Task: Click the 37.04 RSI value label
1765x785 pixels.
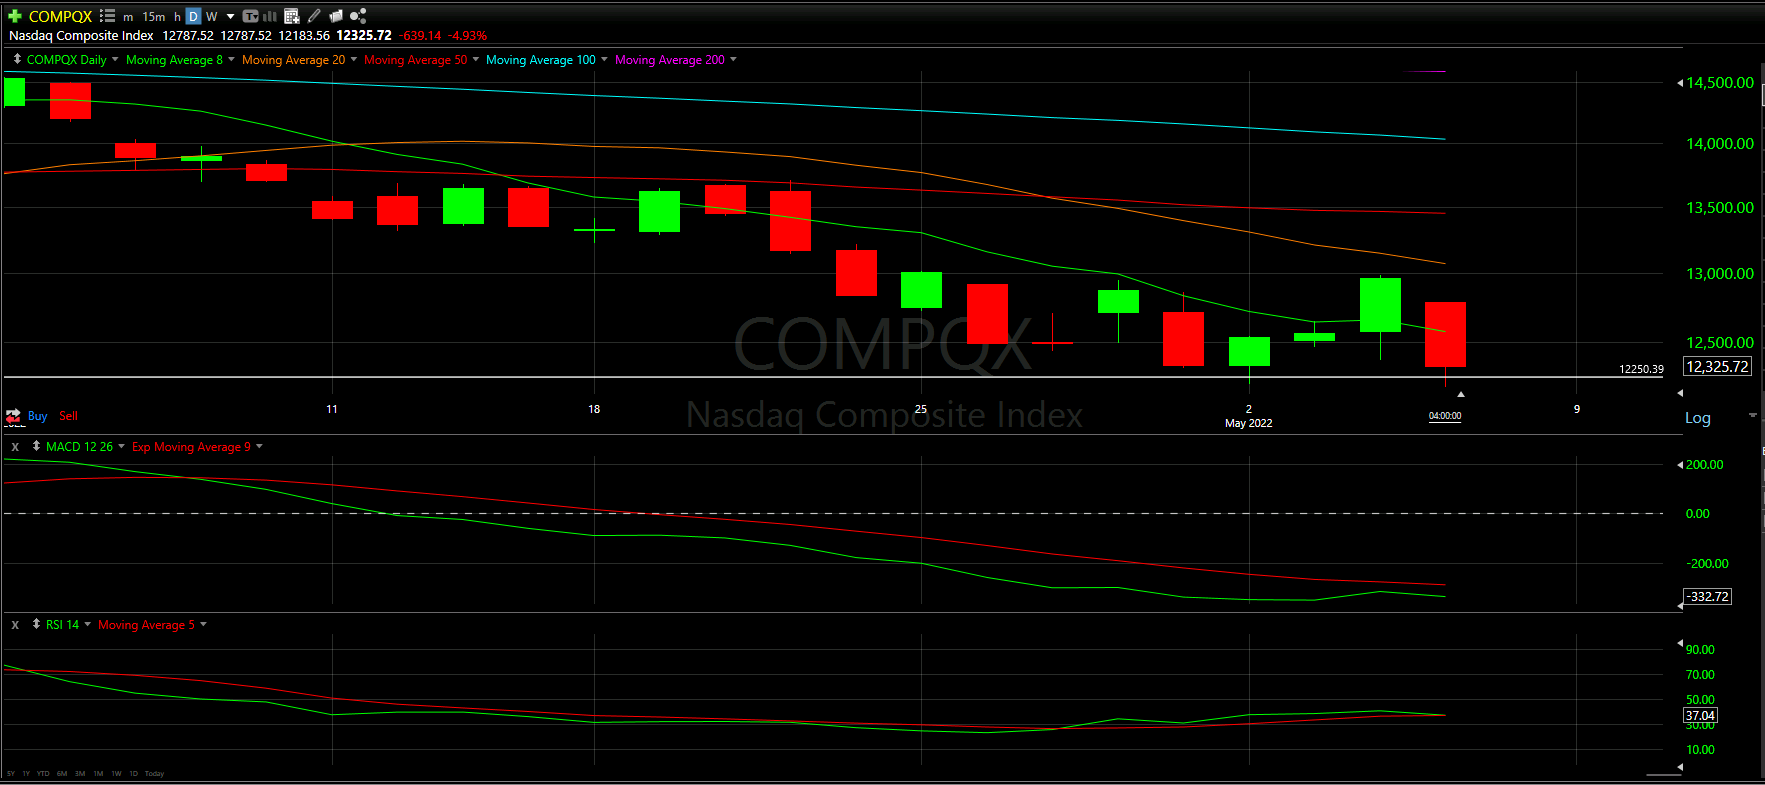Action: pos(1700,716)
